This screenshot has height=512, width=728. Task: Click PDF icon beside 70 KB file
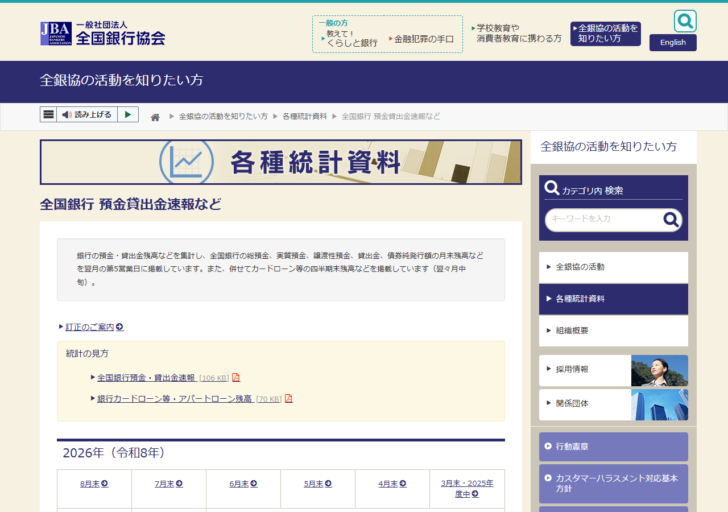288,398
